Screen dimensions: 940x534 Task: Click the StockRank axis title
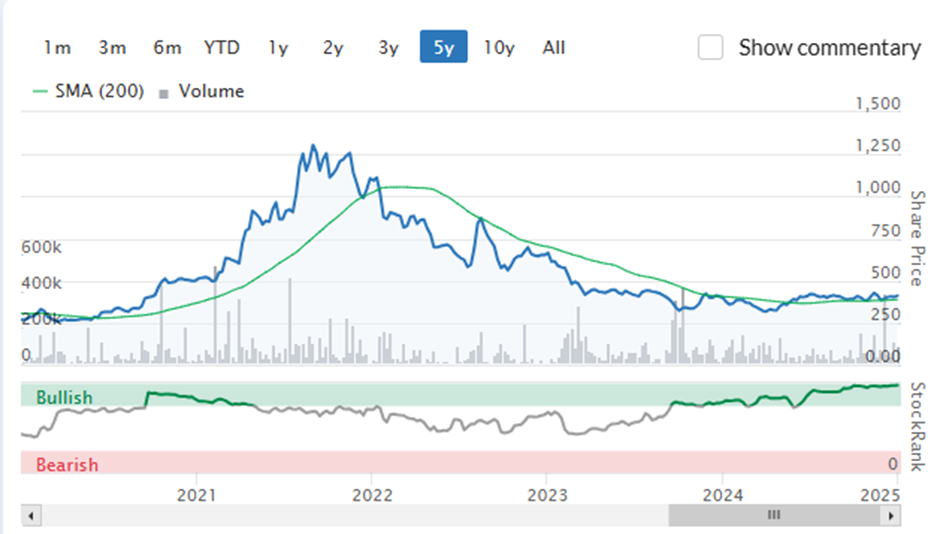click(918, 427)
